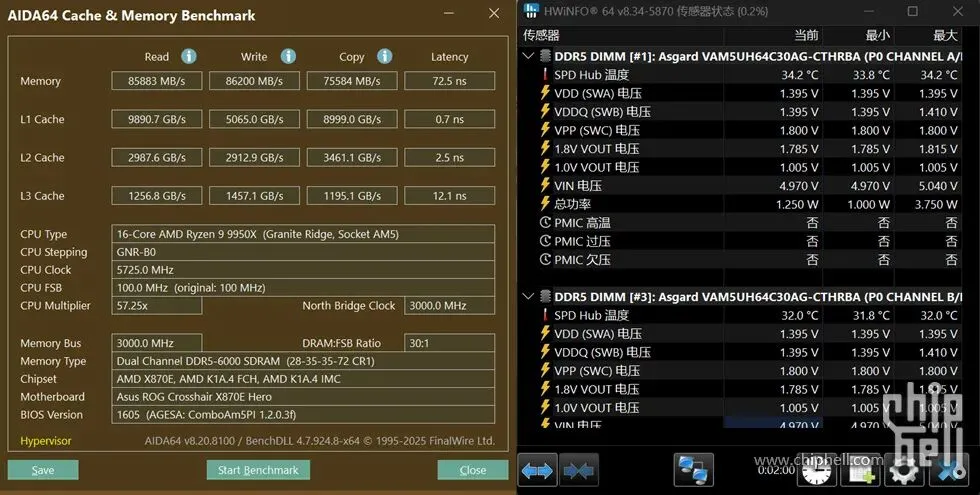980x495 pixels.
Task: Select DIMM #1 总功率 current value 1.250 W
Action: click(x=797, y=204)
